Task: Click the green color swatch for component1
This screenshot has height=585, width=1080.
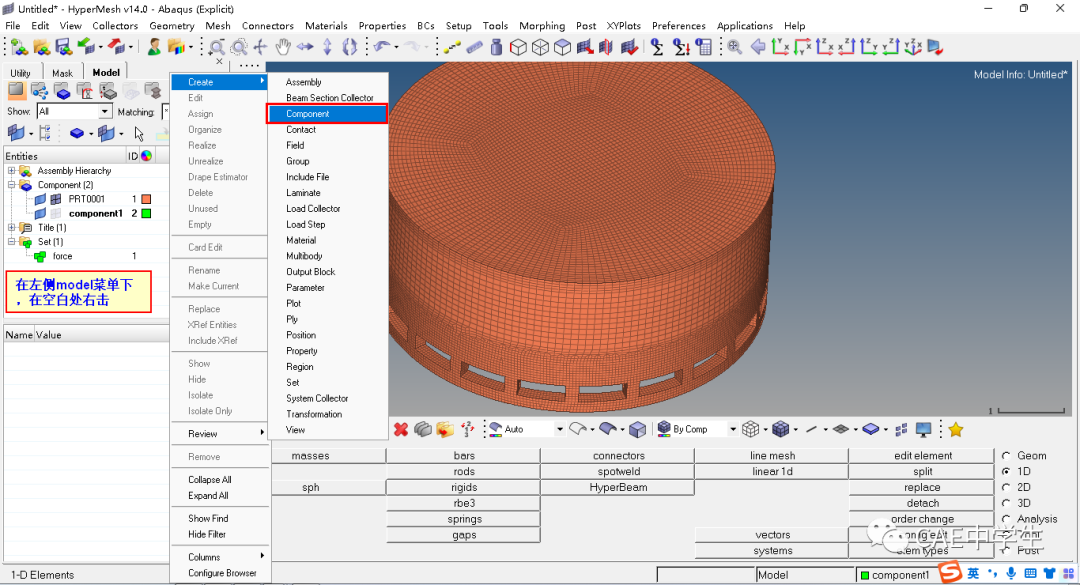Action: point(146,214)
